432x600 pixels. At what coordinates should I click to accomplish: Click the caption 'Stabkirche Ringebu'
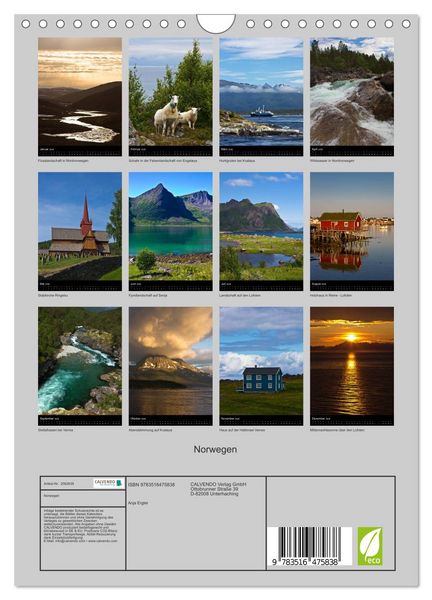point(53,295)
